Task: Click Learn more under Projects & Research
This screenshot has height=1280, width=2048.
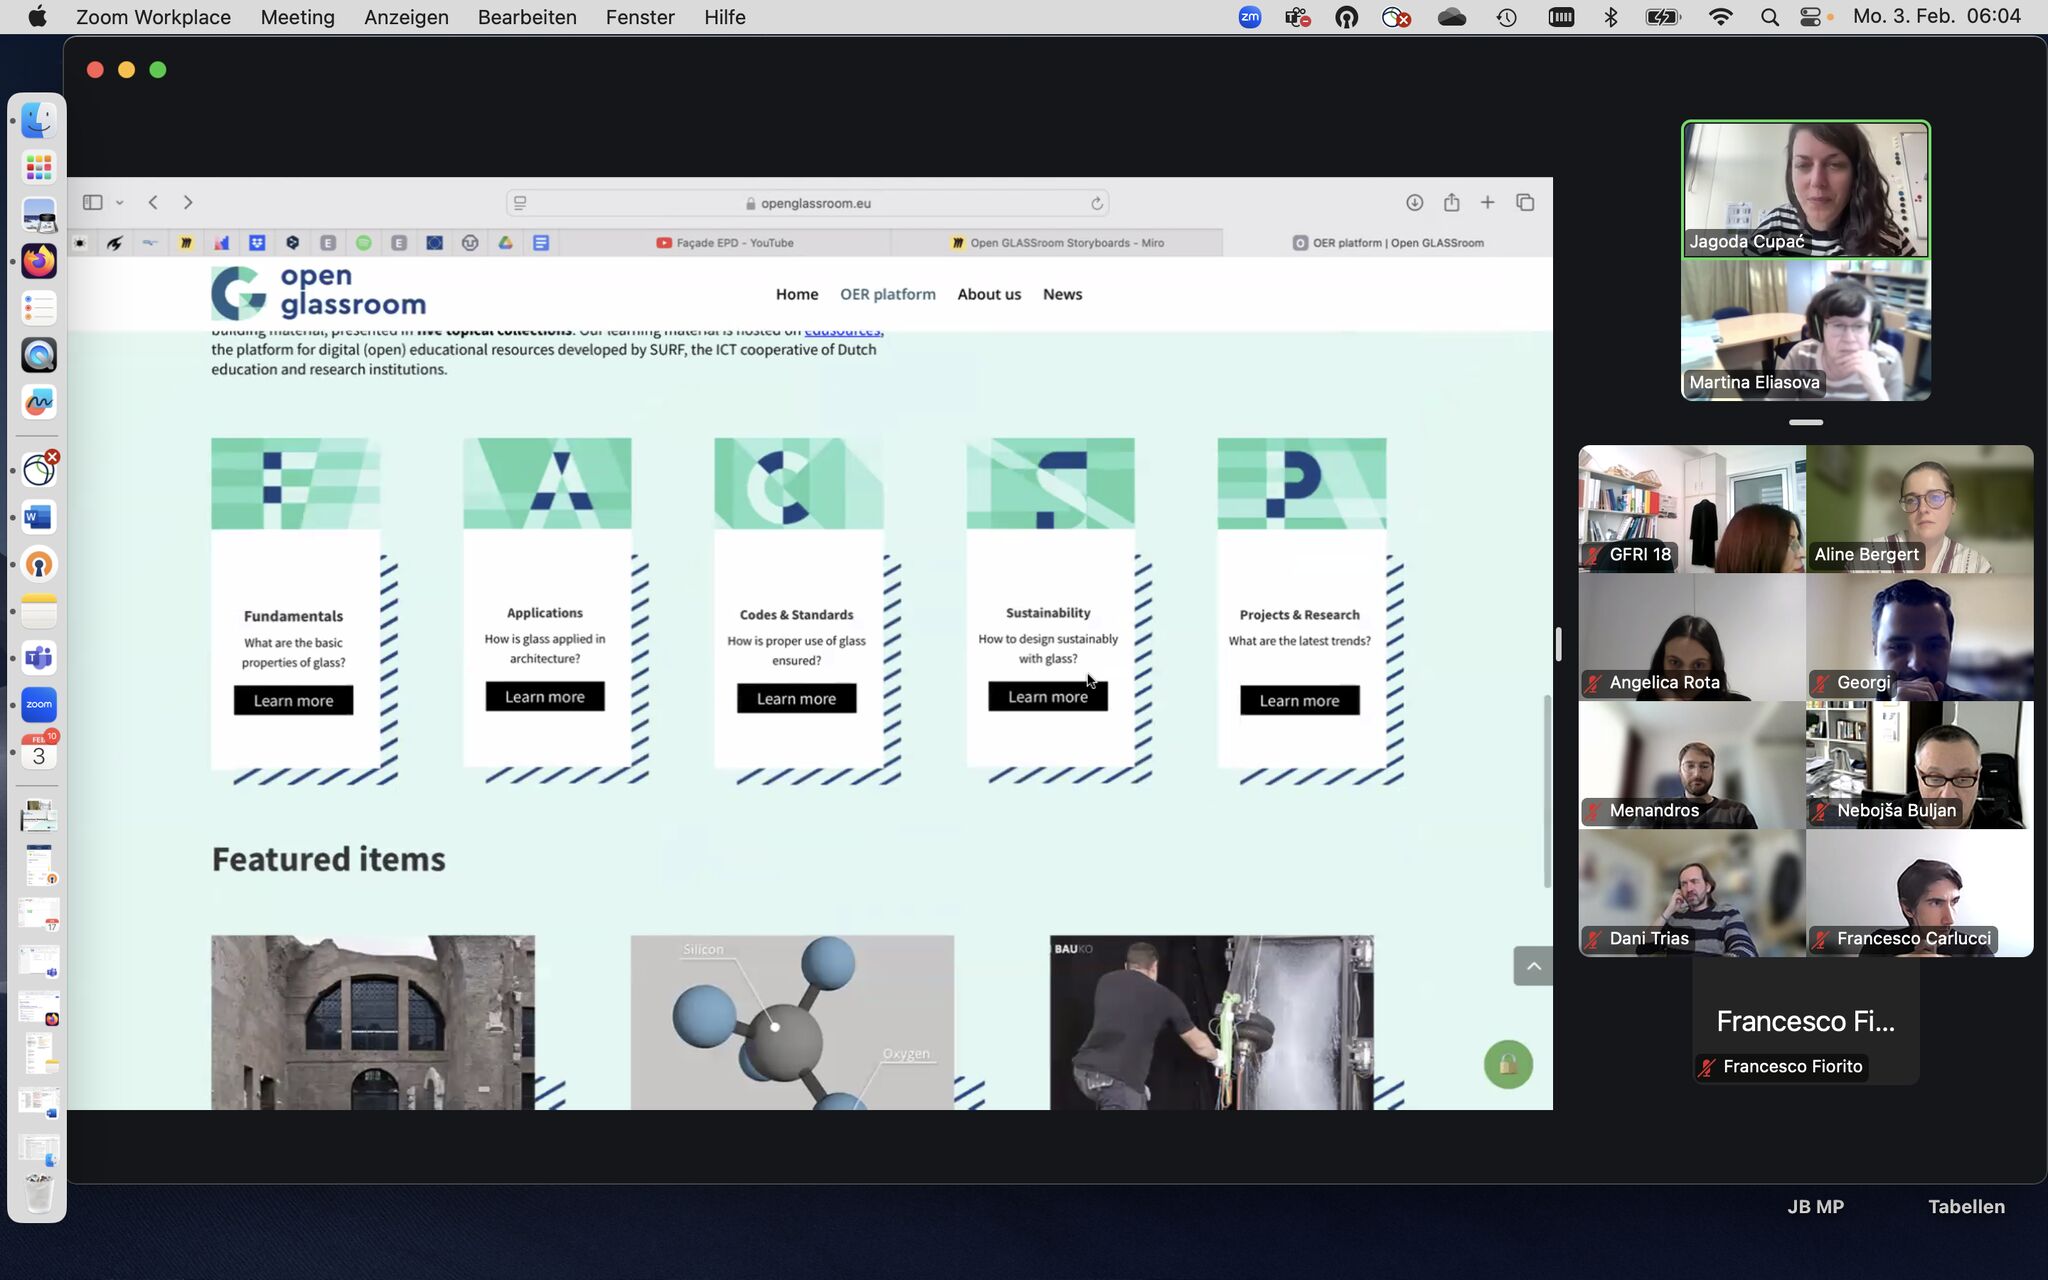Action: coord(1299,700)
